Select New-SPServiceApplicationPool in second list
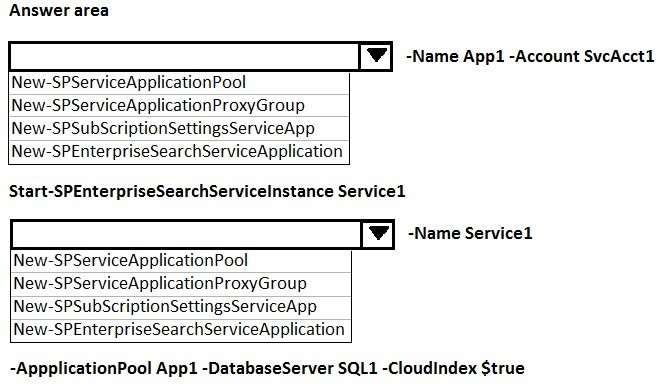Image resolution: width=662 pixels, height=392 pixels. (181, 261)
